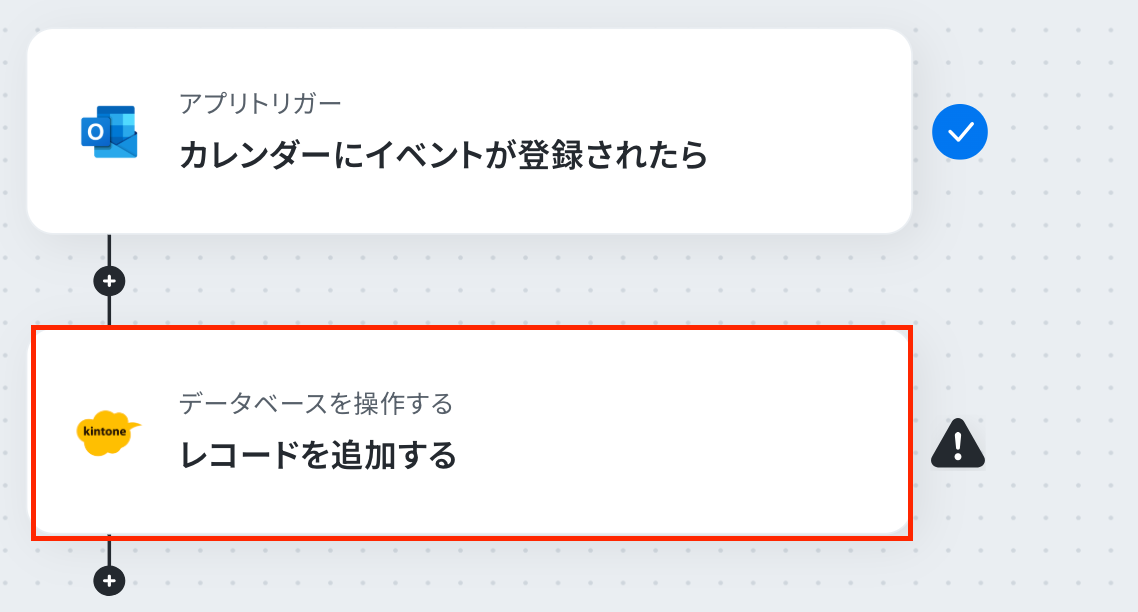Select the アプリトリガー label text
1138x612 pixels.
pos(260,104)
